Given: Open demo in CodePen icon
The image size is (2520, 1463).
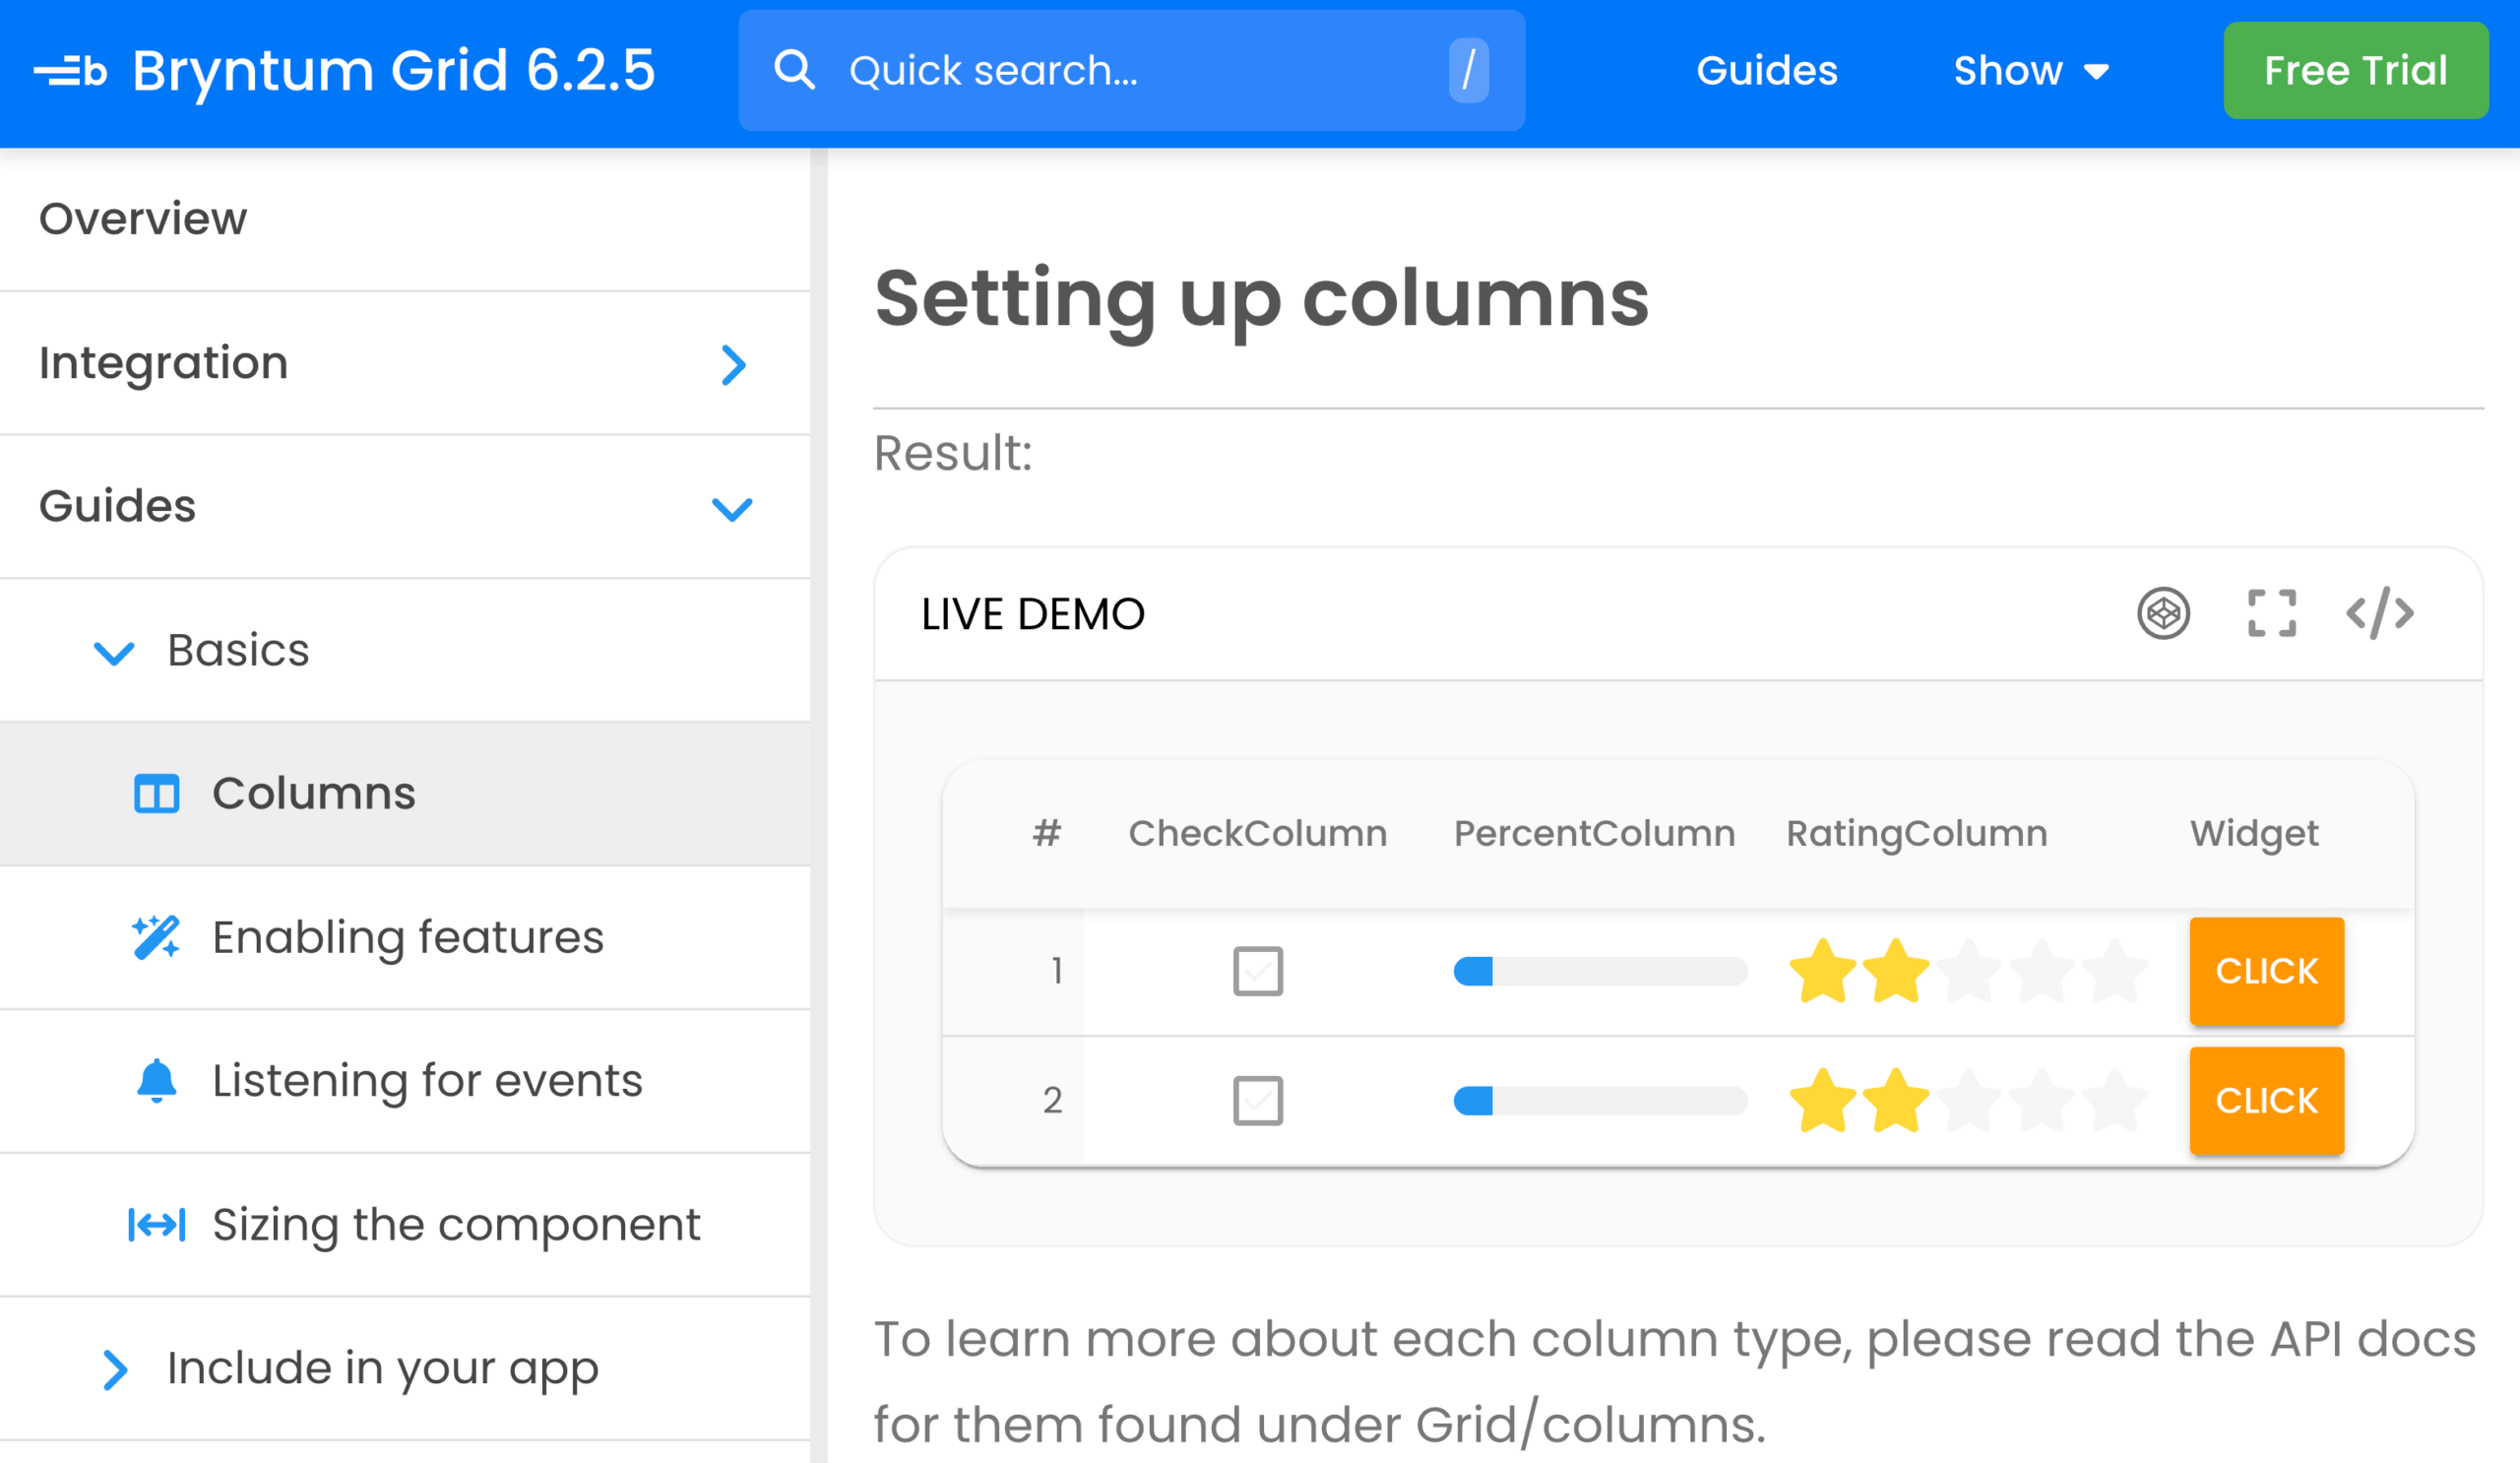Looking at the screenshot, I should [x=2163, y=613].
